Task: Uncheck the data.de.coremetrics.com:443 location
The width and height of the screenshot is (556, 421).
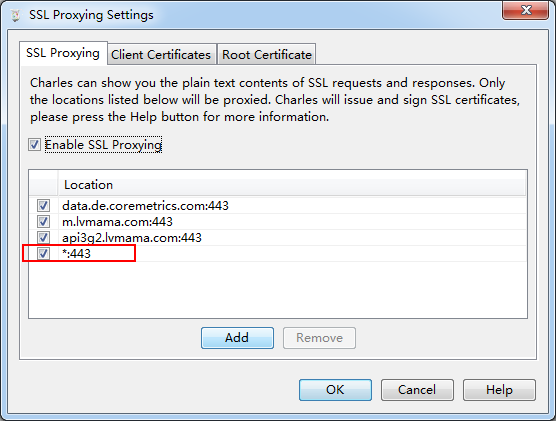Action: (x=43, y=205)
